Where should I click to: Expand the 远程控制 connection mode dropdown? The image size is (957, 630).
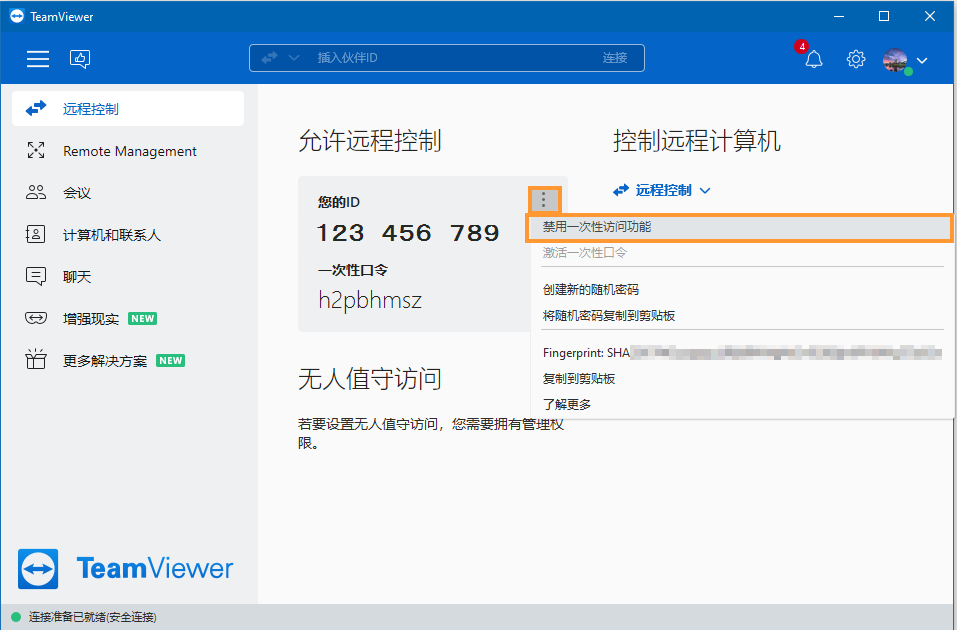(x=702, y=190)
